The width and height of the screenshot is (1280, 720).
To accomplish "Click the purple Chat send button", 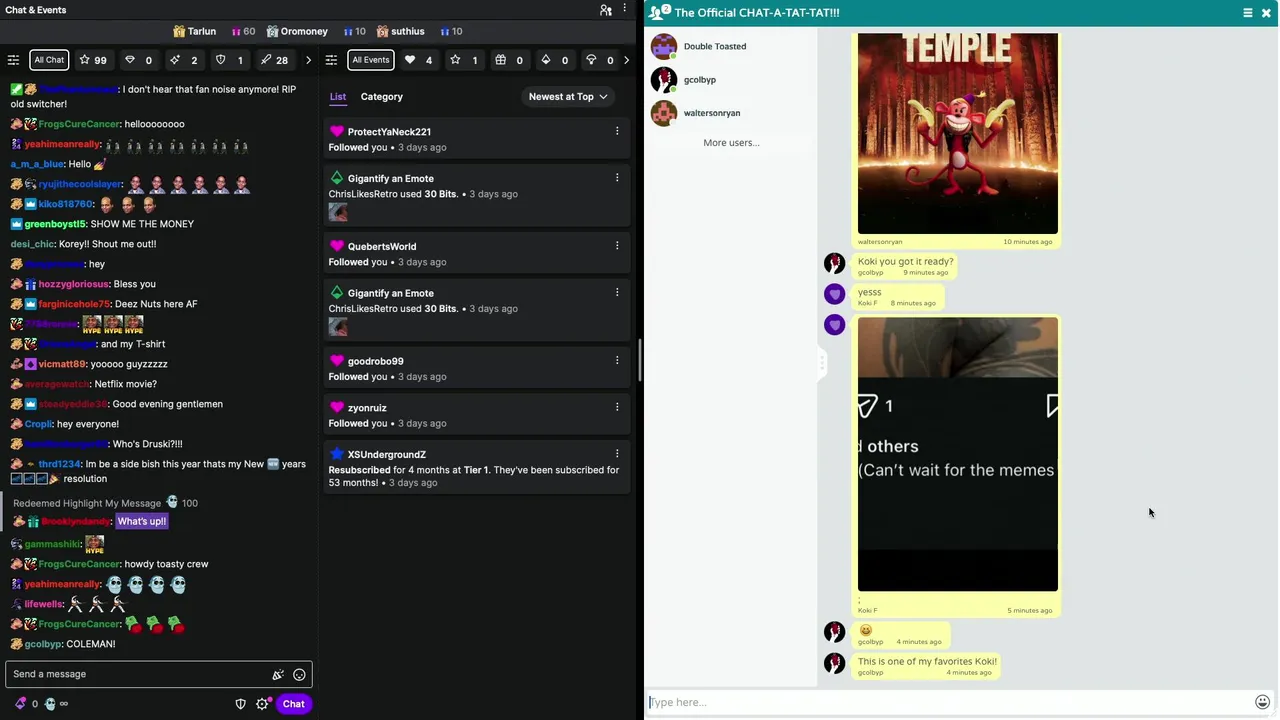I will [x=293, y=704].
